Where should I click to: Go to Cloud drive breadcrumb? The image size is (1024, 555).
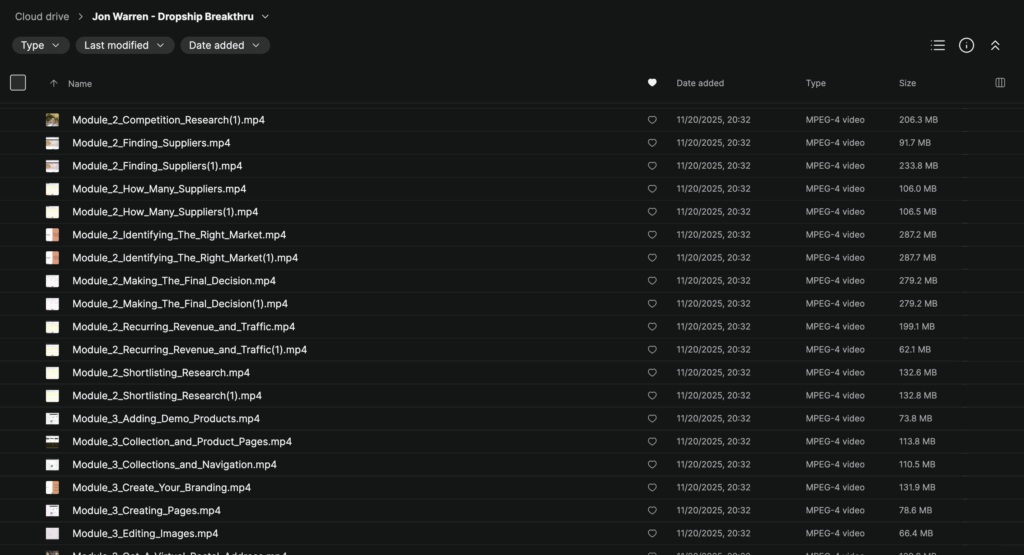click(41, 17)
